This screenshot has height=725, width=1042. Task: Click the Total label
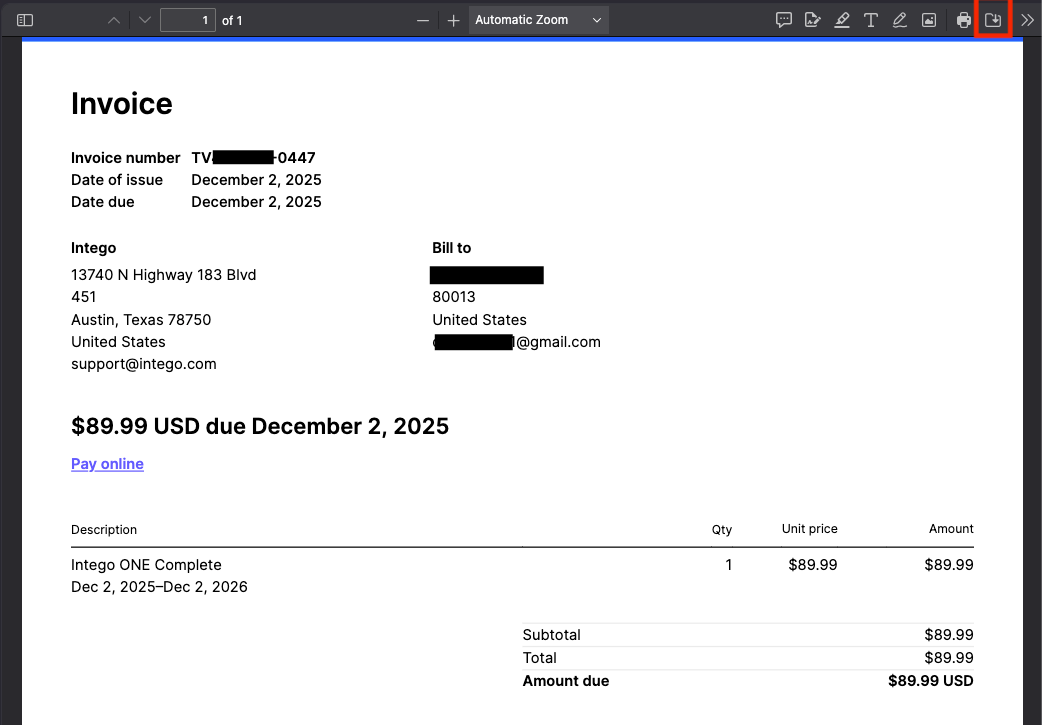(x=540, y=658)
